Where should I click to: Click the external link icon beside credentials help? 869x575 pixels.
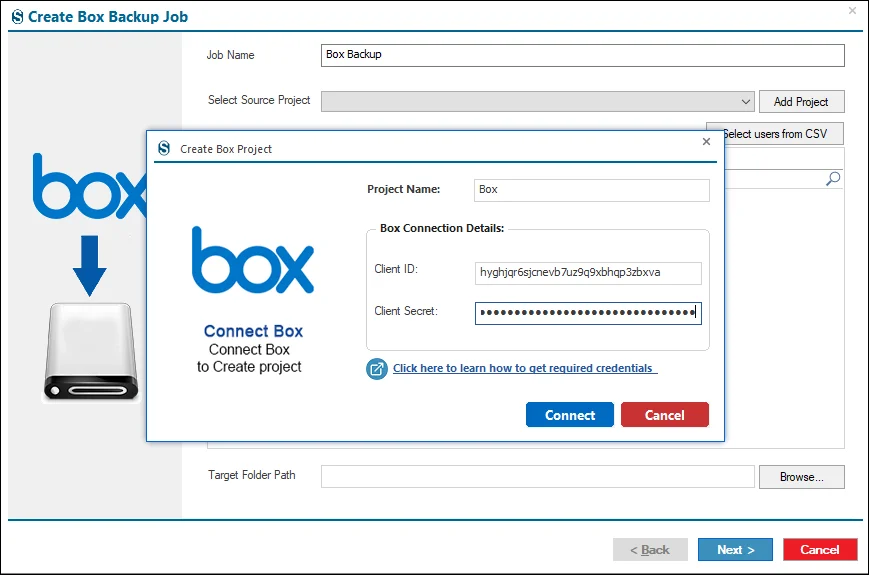pos(376,369)
